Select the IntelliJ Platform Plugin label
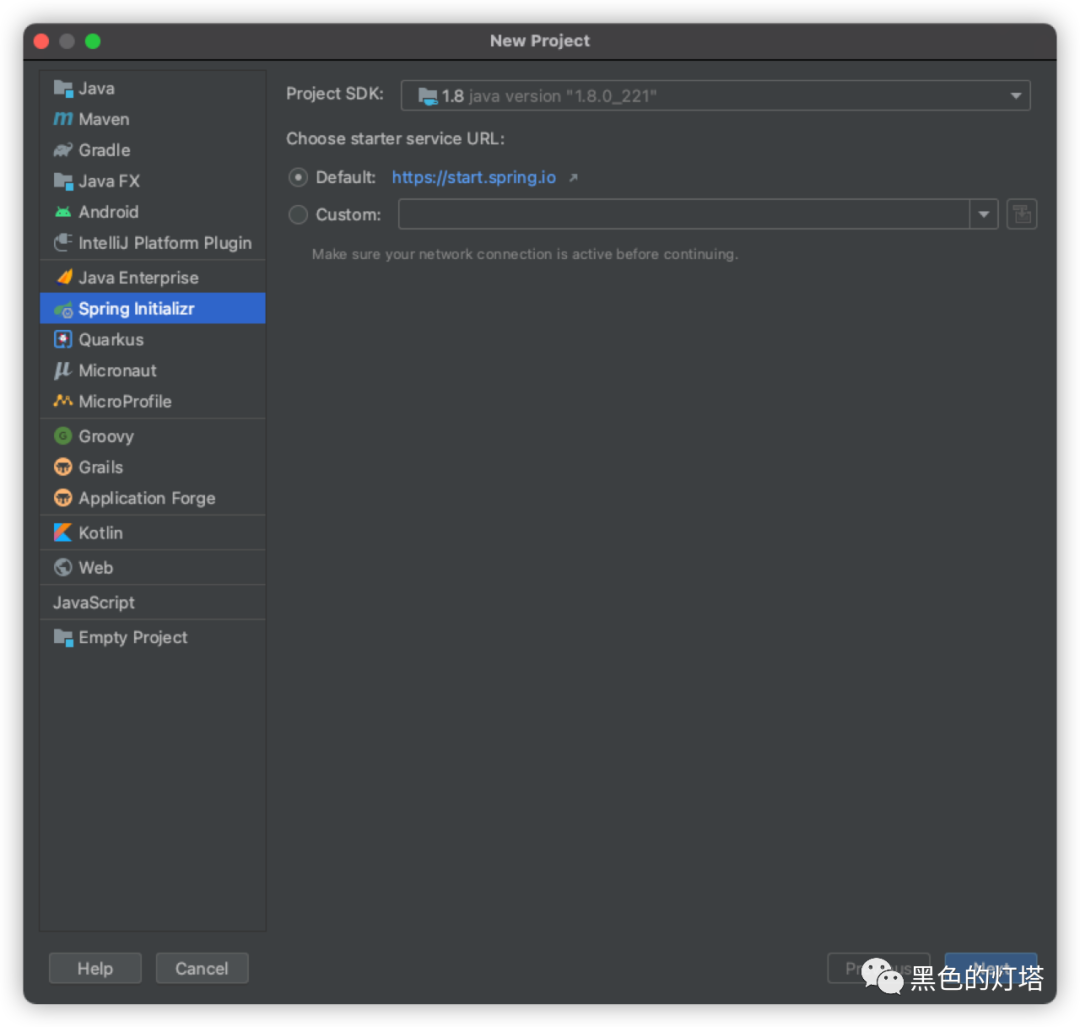The image size is (1080, 1027). pyautogui.click(x=165, y=243)
